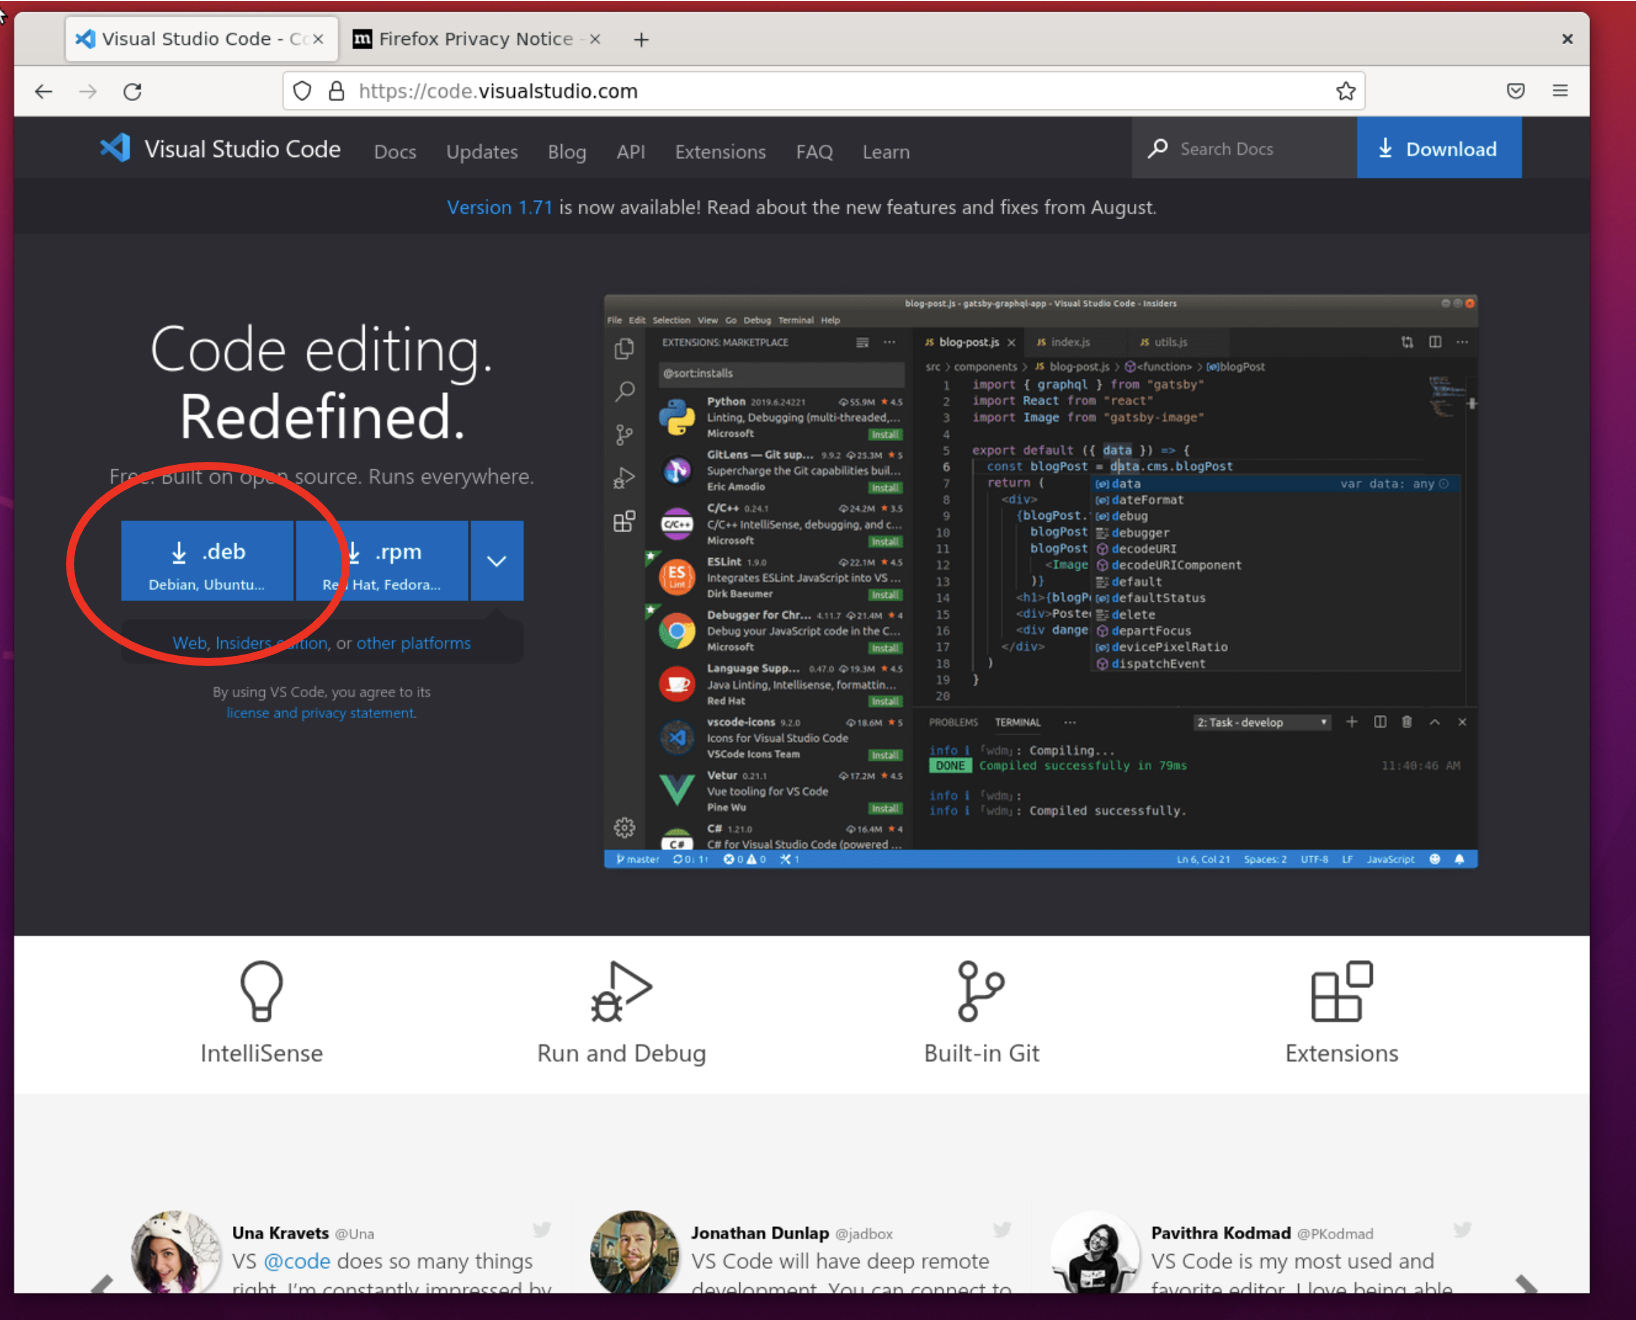Select the Visual Studio Code browser tab

coord(200,39)
